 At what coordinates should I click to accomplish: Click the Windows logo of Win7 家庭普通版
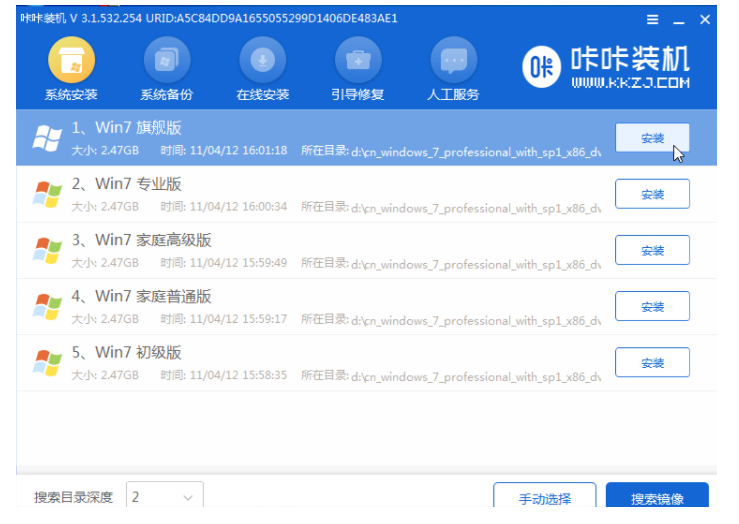47,307
